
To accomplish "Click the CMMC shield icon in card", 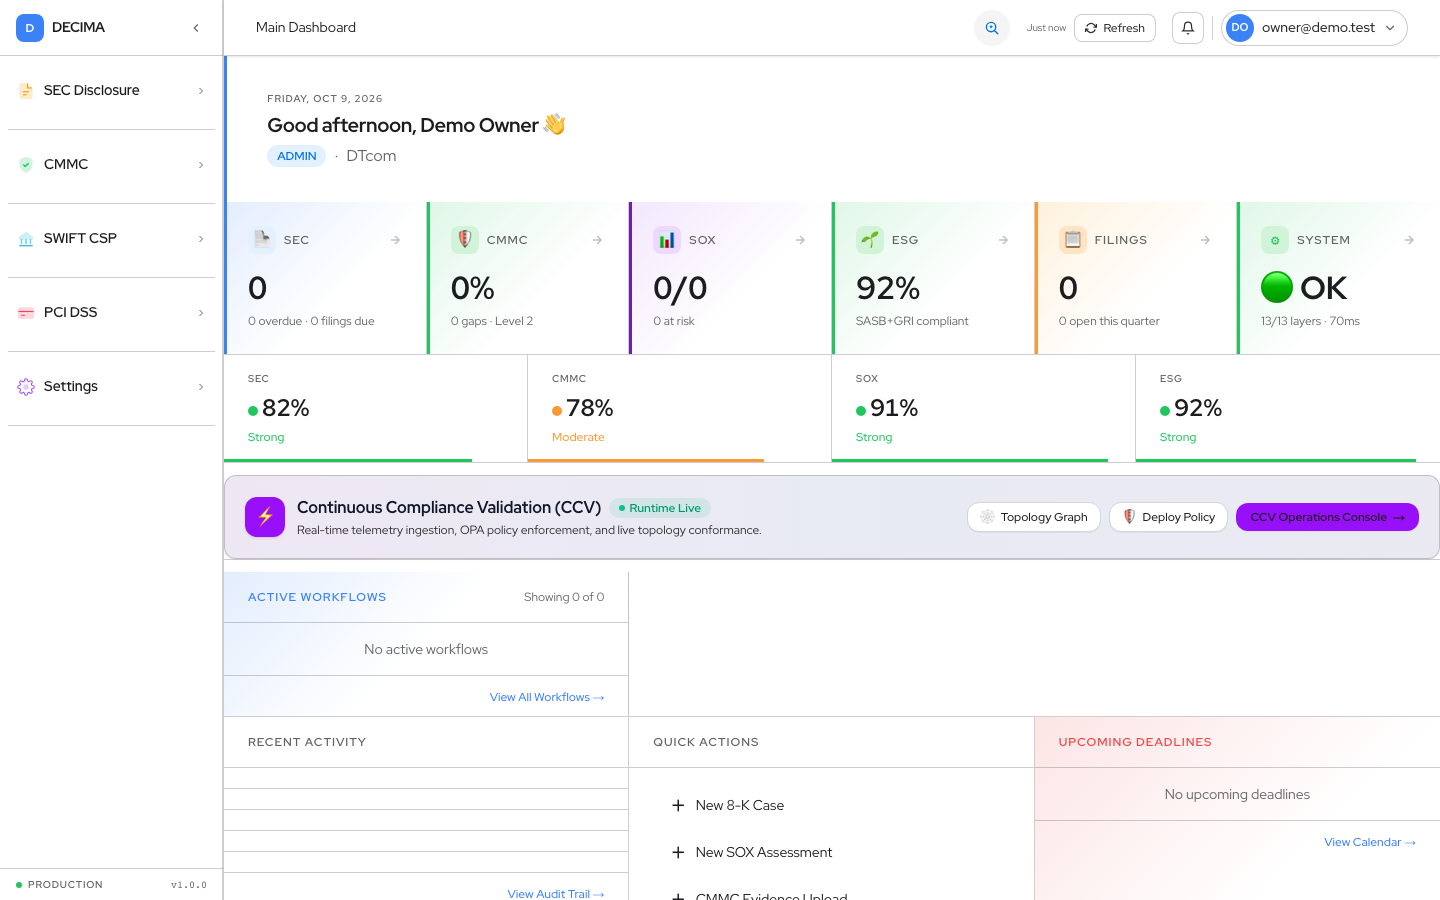I will [x=465, y=240].
